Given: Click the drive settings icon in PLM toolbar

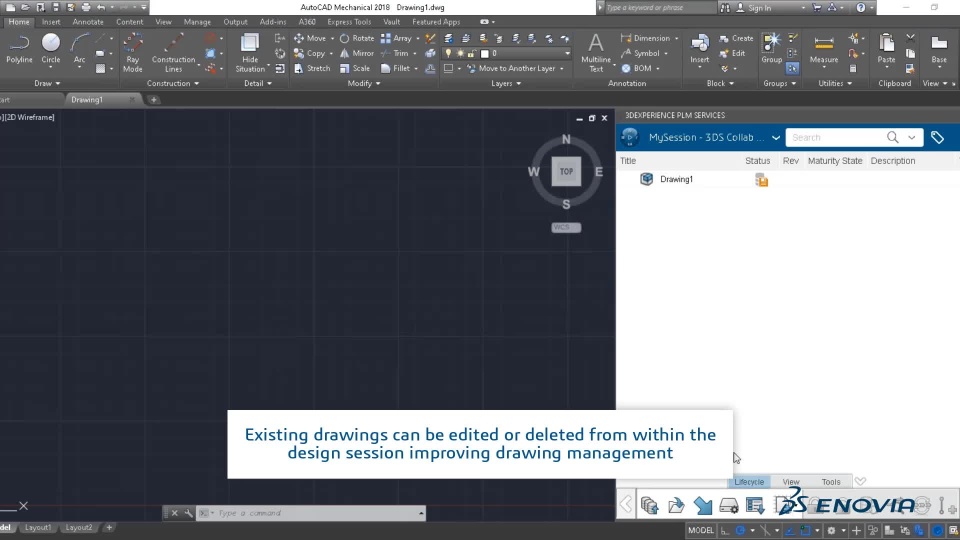Looking at the screenshot, I should (729, 506).
